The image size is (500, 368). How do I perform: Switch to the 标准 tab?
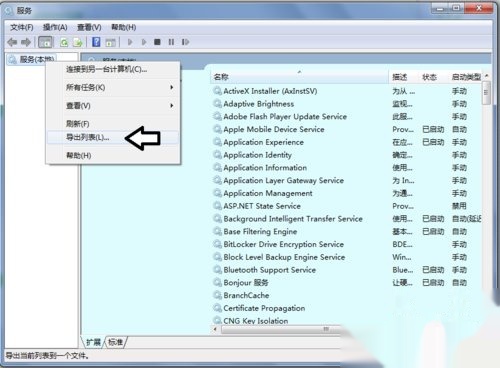[x=116, y=342]
